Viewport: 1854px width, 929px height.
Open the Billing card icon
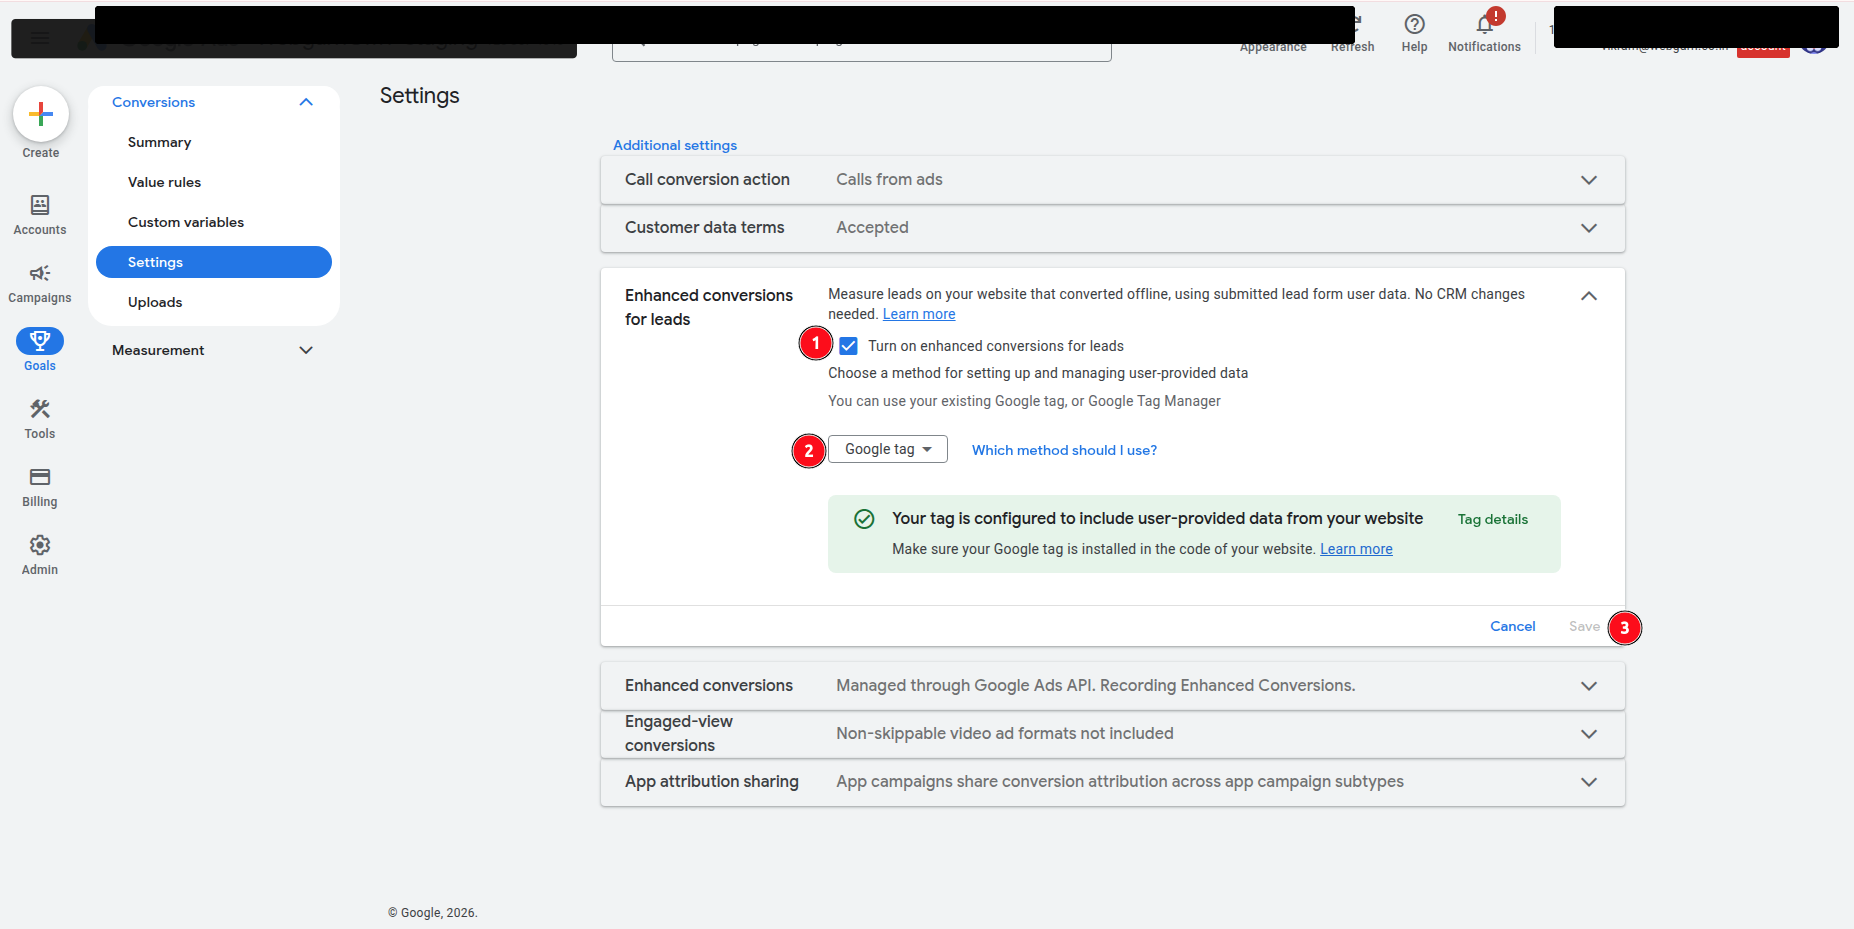pyautogui.click(x=40, y=477)
